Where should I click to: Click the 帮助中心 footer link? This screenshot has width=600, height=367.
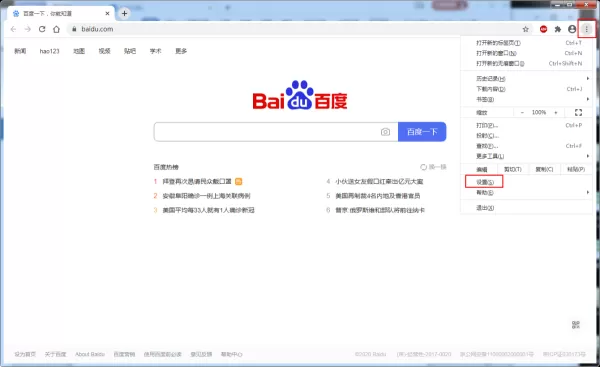tap(232, 354)
